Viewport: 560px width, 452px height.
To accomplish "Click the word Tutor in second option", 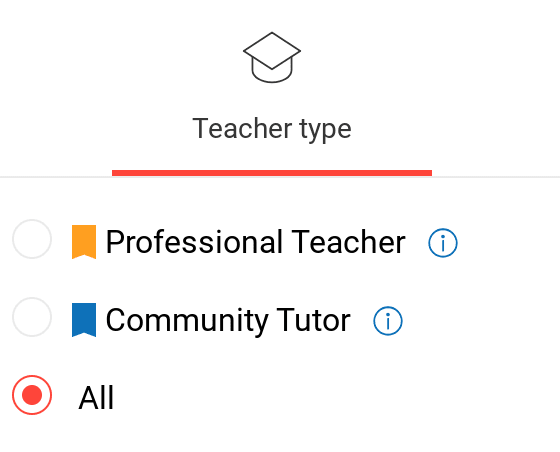I will click(314, 320).
